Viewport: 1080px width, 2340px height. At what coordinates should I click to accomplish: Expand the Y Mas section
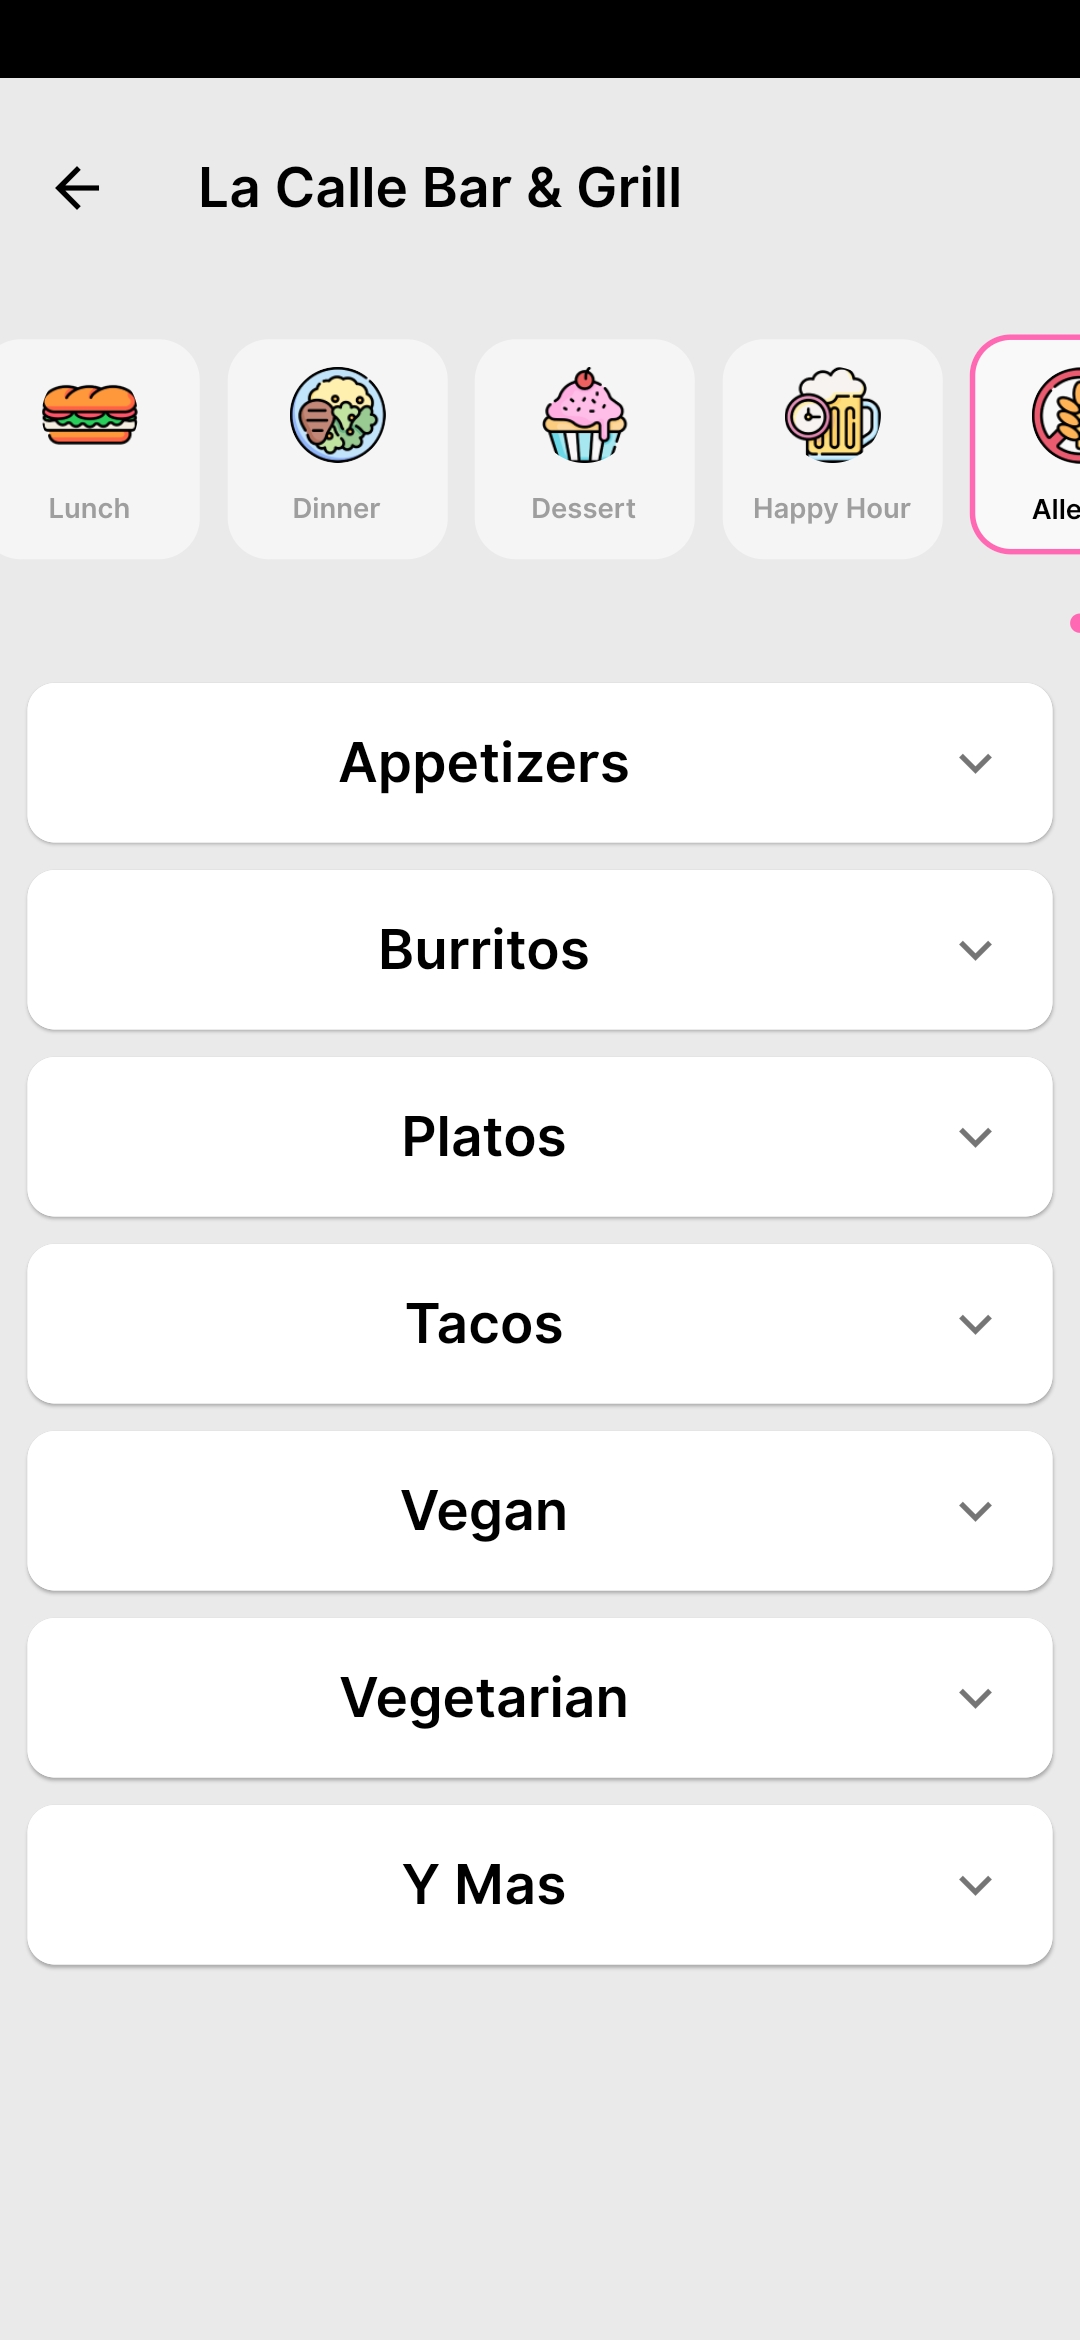click(x=484, y=1885)
